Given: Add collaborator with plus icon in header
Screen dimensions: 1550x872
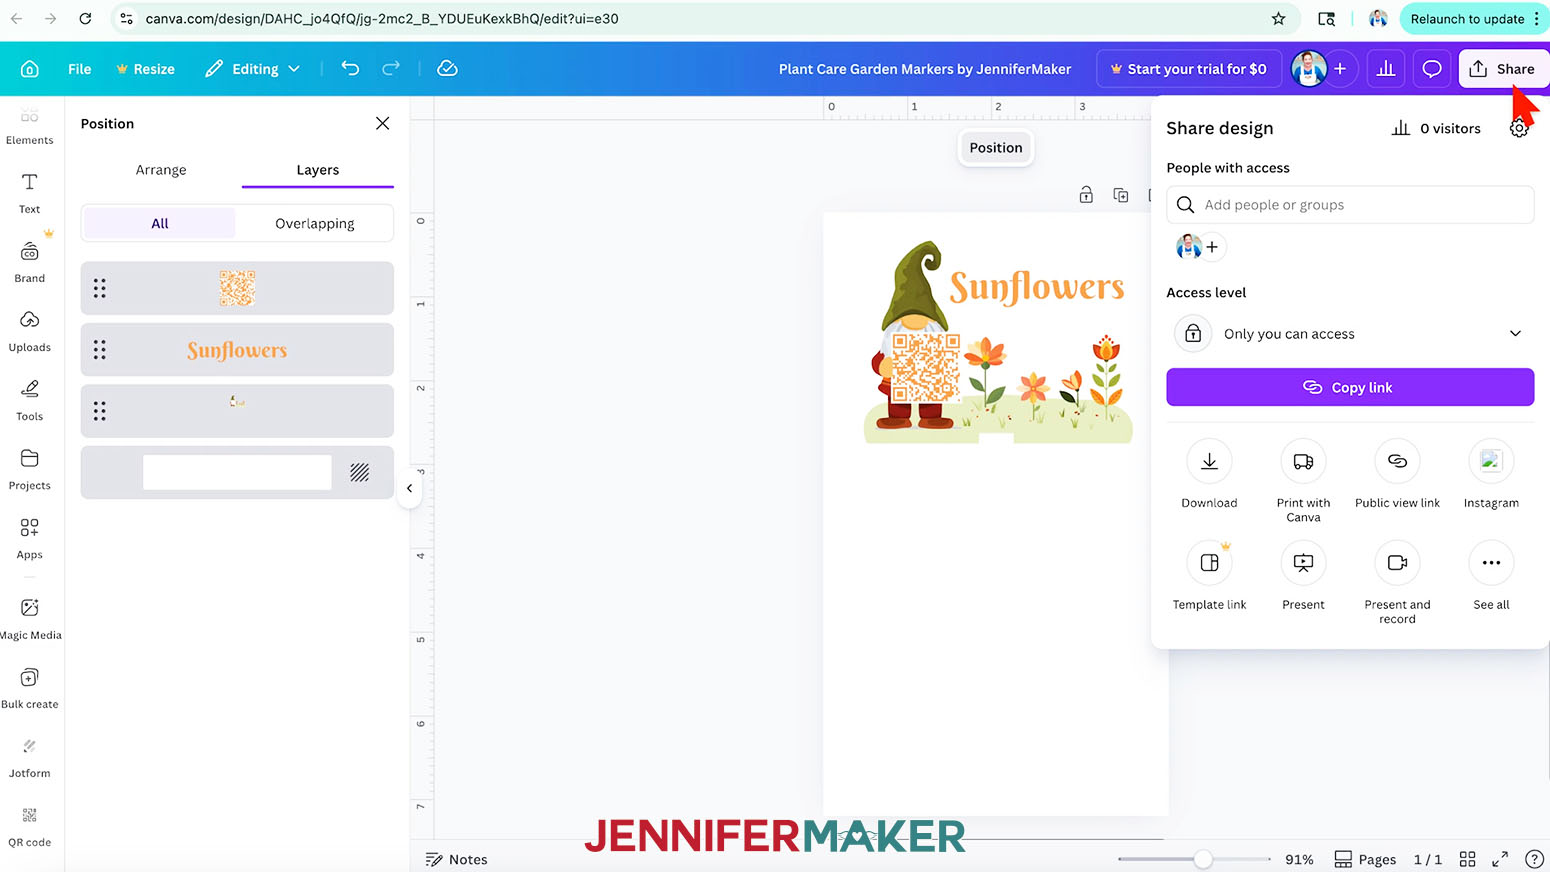Looking at the screenshot, I should pyautogui.click(x=1340, y=69).
